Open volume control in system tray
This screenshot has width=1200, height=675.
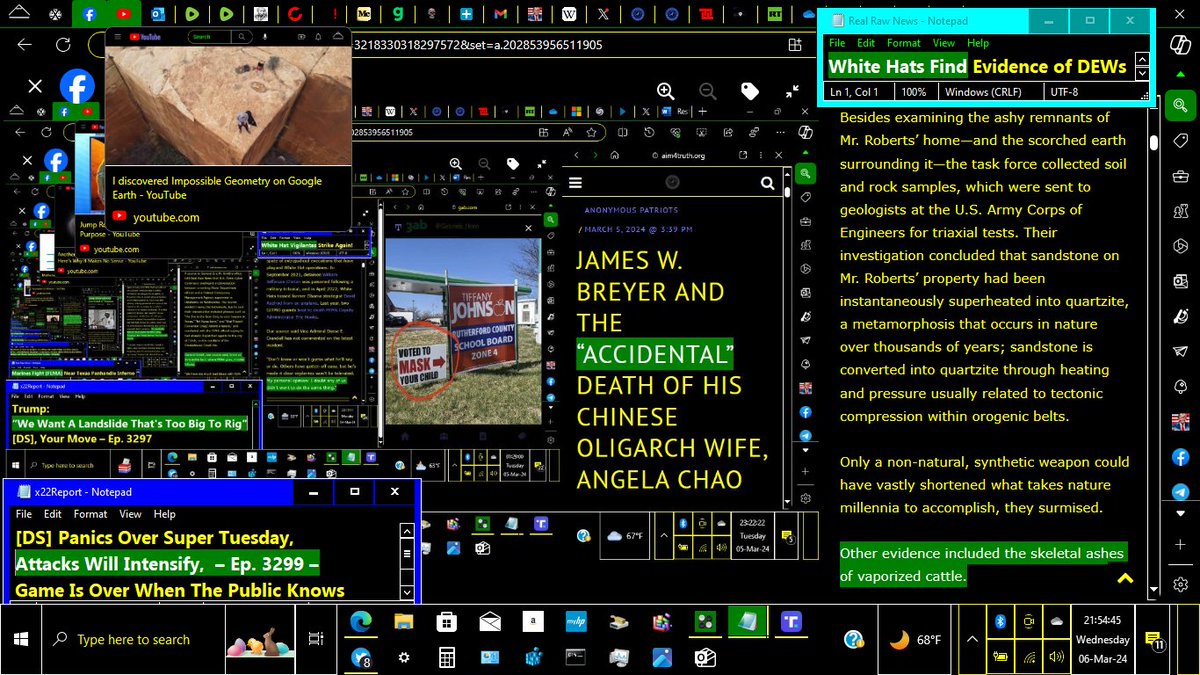(x=1056, y=656)
